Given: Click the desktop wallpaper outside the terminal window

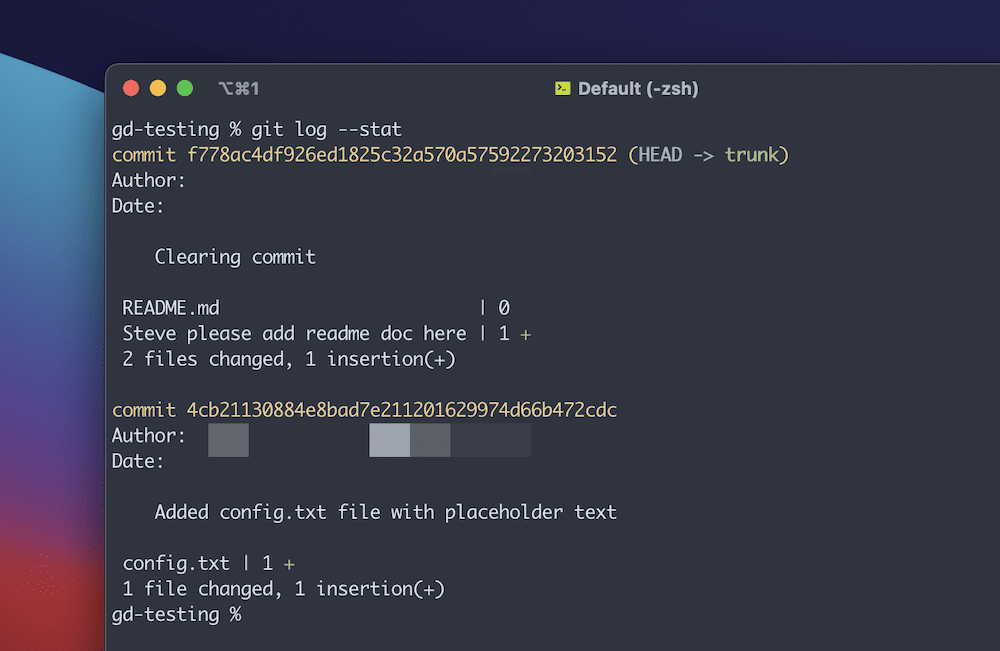Looking at the screenshot, I should (50, 400).
